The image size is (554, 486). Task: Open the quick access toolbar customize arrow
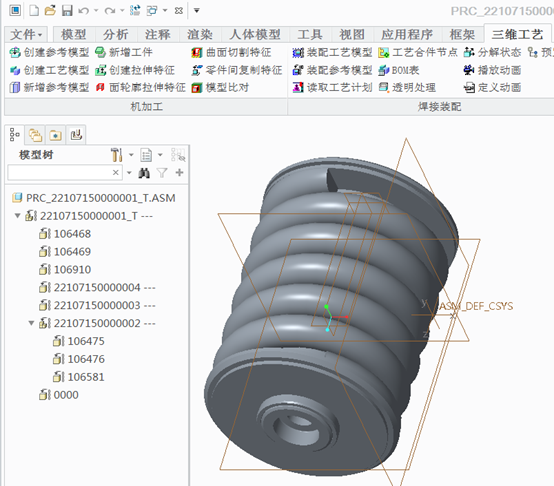click(197, 11)
